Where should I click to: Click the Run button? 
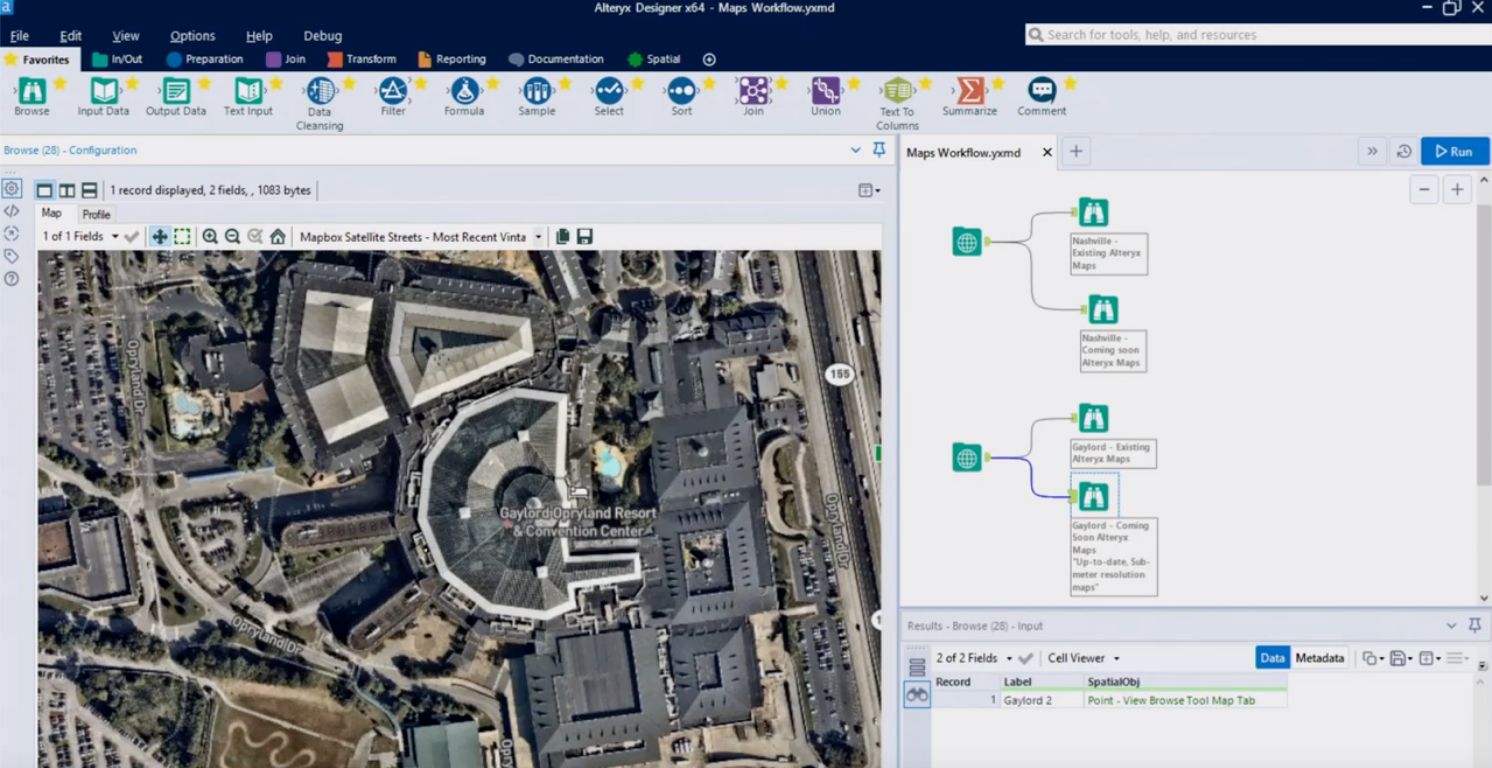tap(1454, 151)
